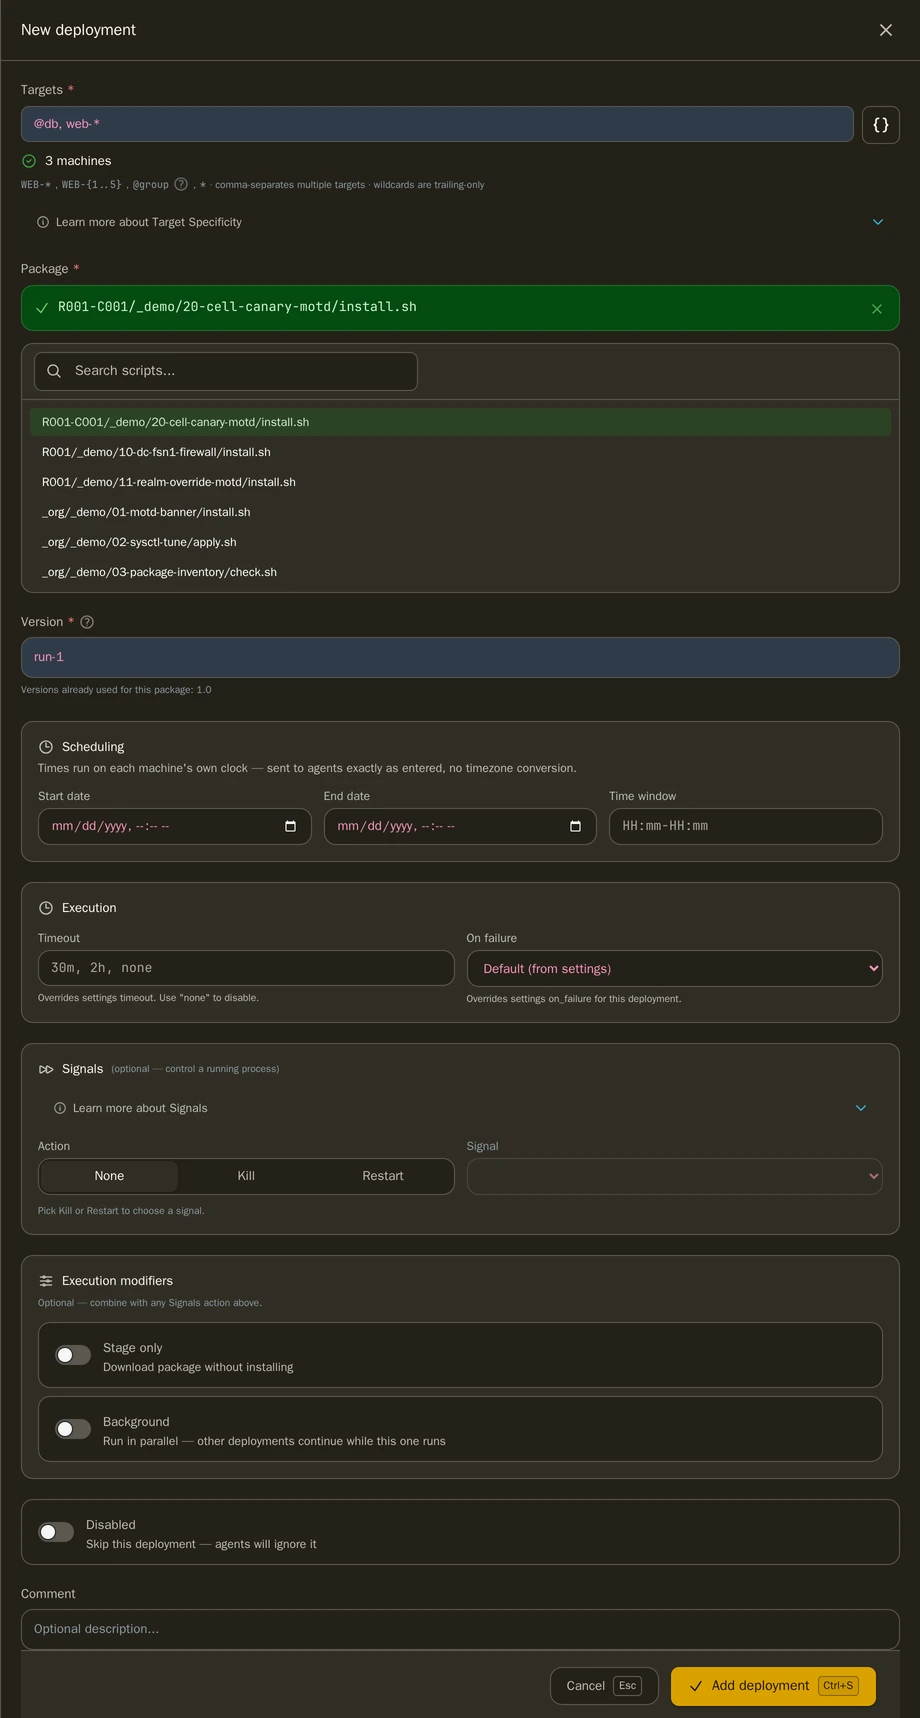Click the 'Overrides settings timeout' hint text
The image size is (920, 1718).
pos(148,998)
